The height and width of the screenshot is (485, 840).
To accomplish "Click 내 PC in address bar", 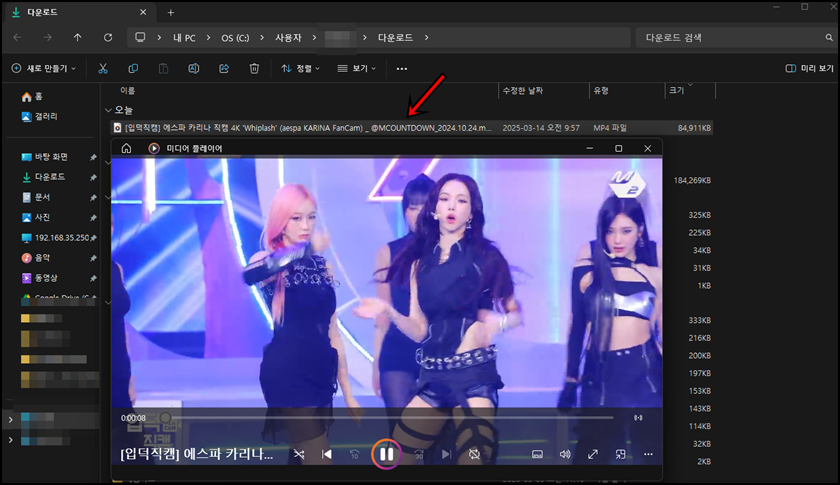I will pyautogui.click(x=184, y=38).
